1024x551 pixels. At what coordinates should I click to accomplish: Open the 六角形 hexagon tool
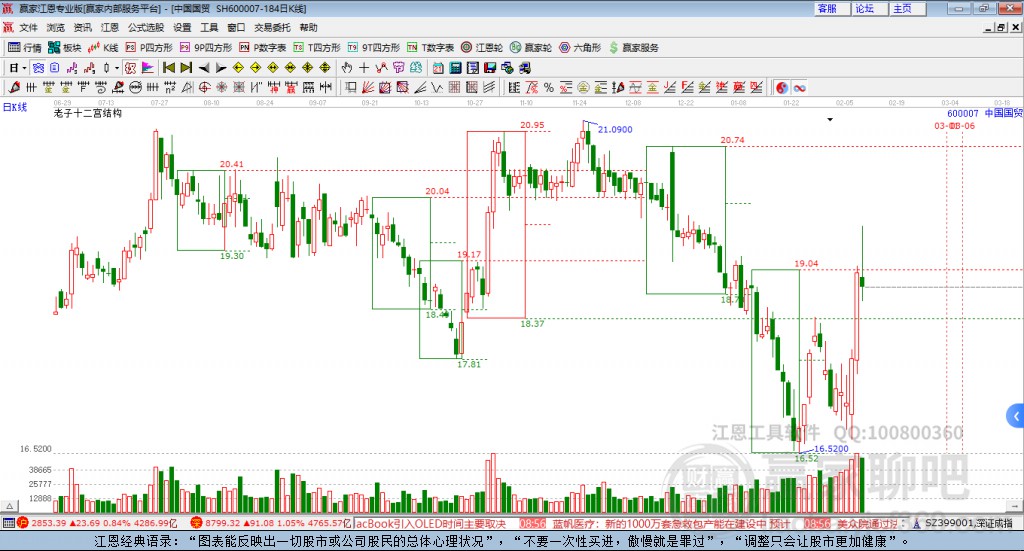(580, 48)
